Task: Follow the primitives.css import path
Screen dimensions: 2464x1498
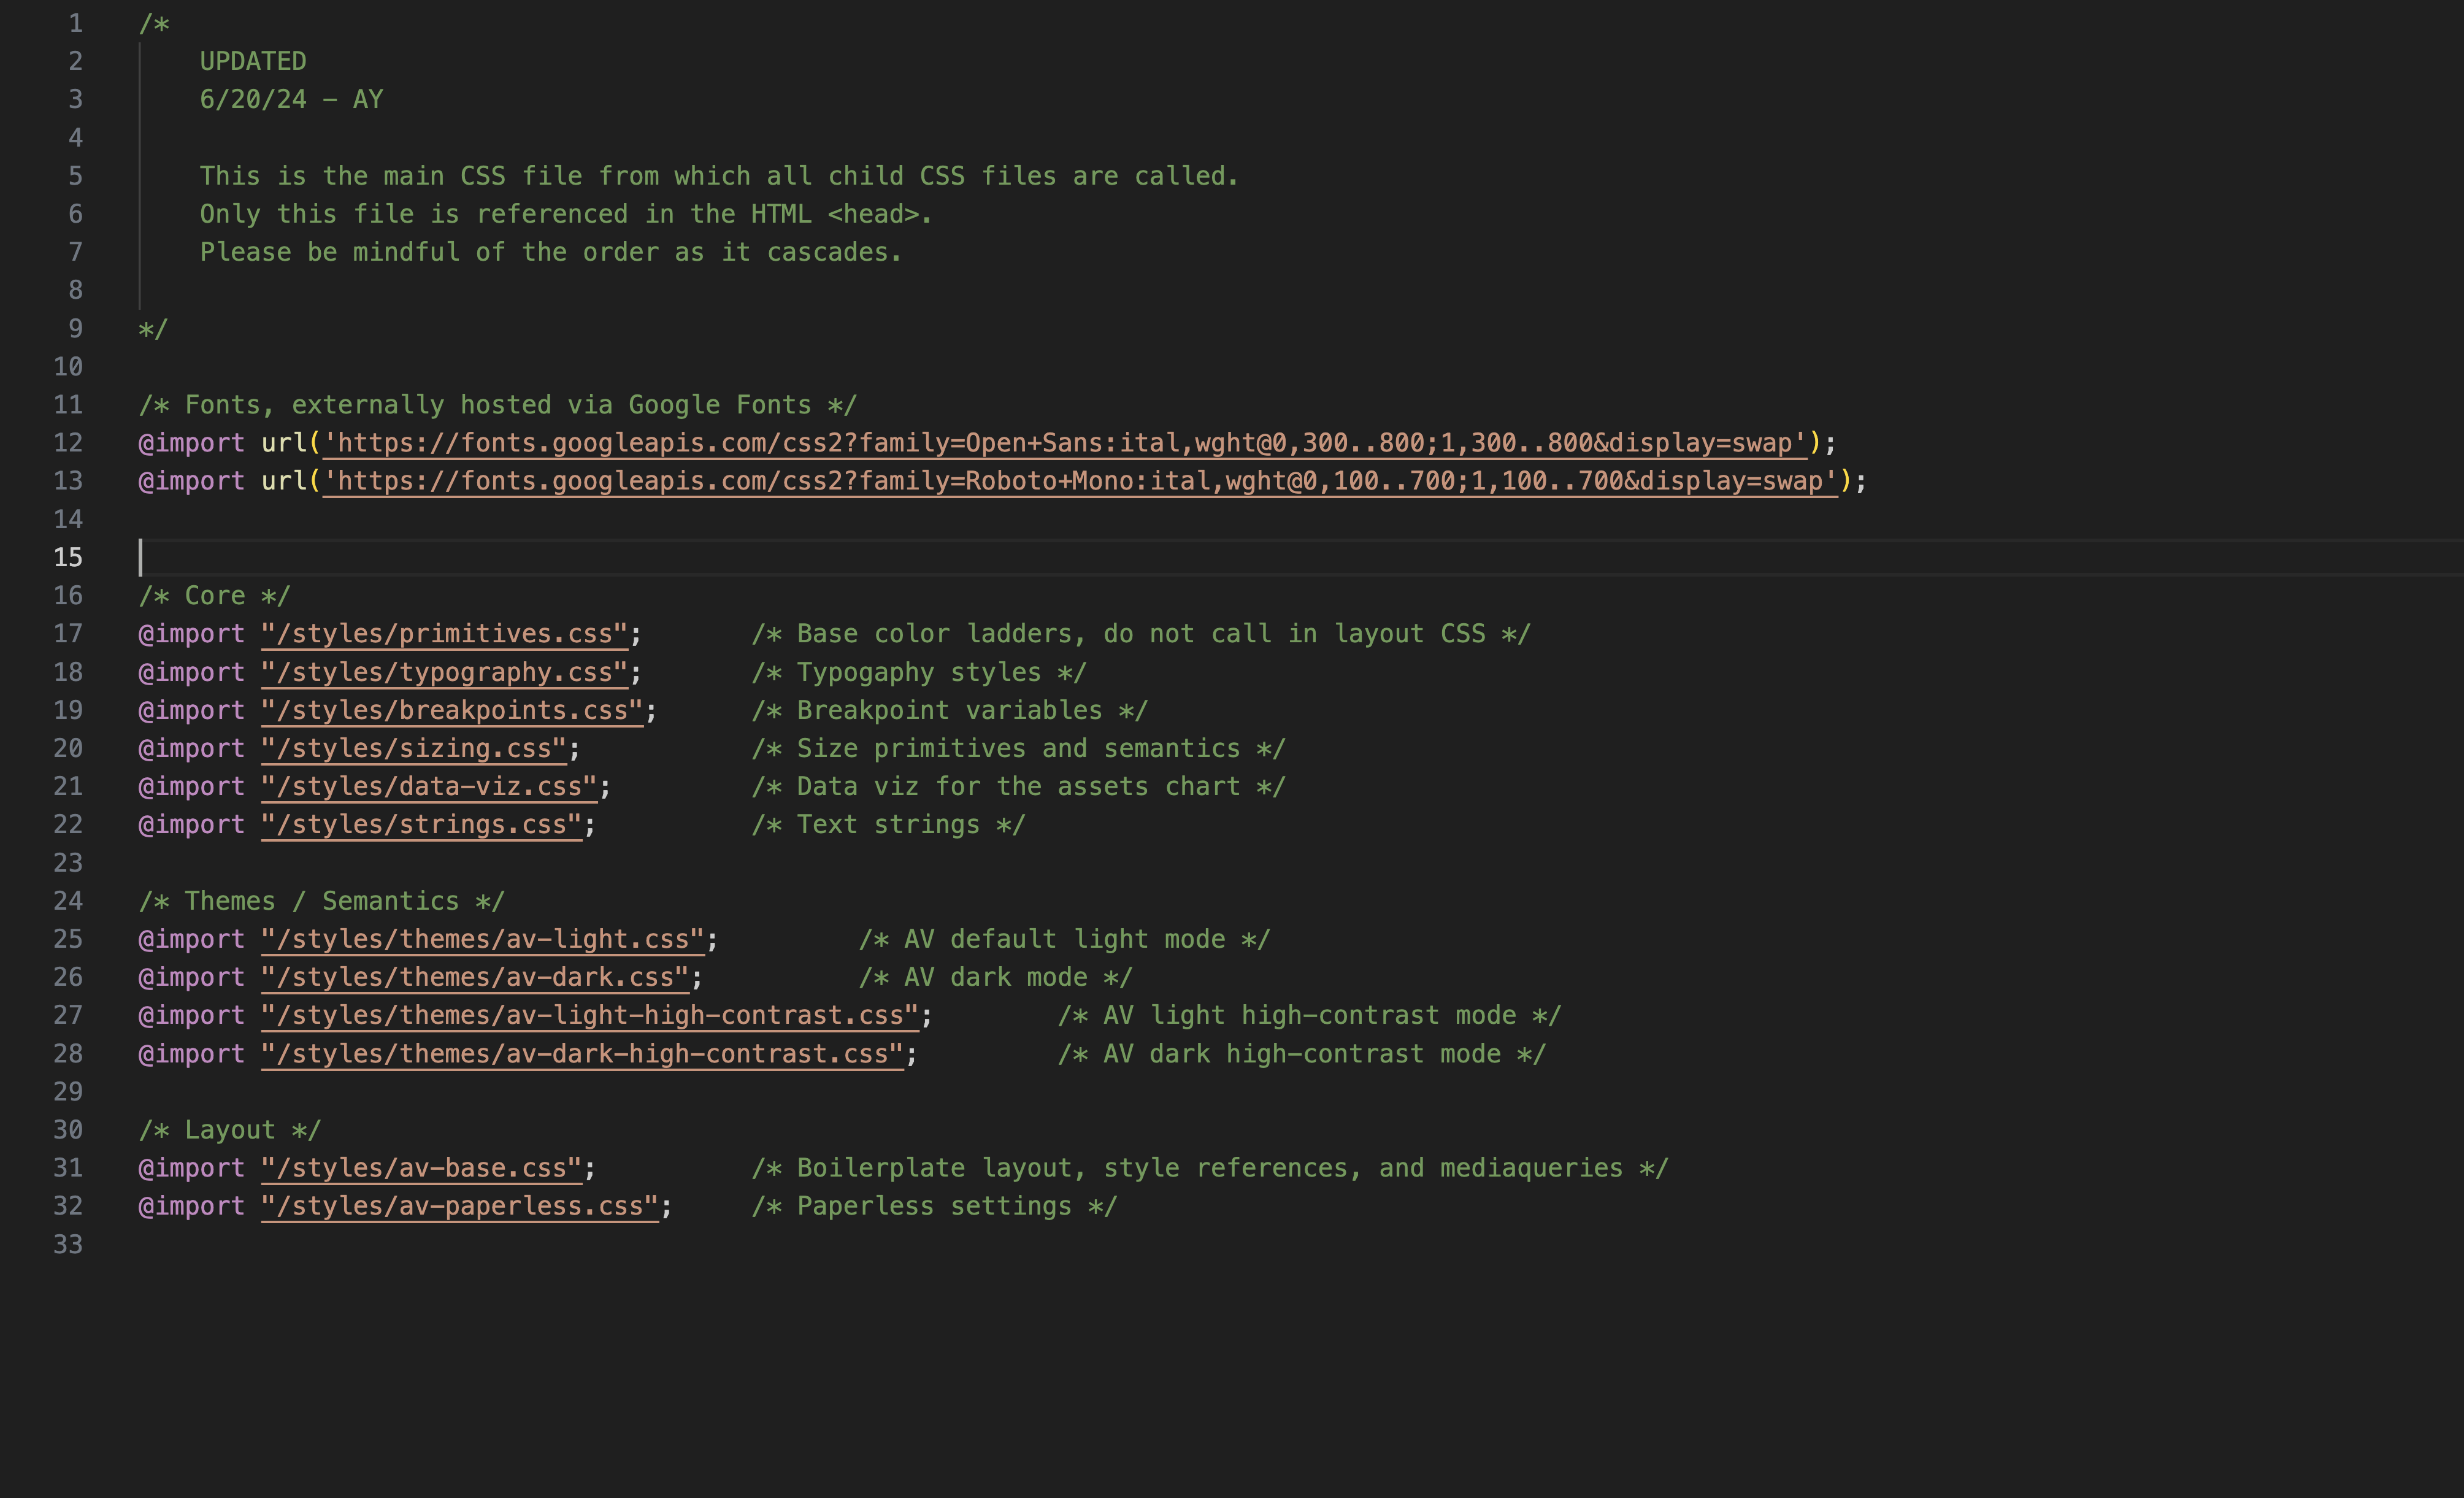Action: [444, 634]
